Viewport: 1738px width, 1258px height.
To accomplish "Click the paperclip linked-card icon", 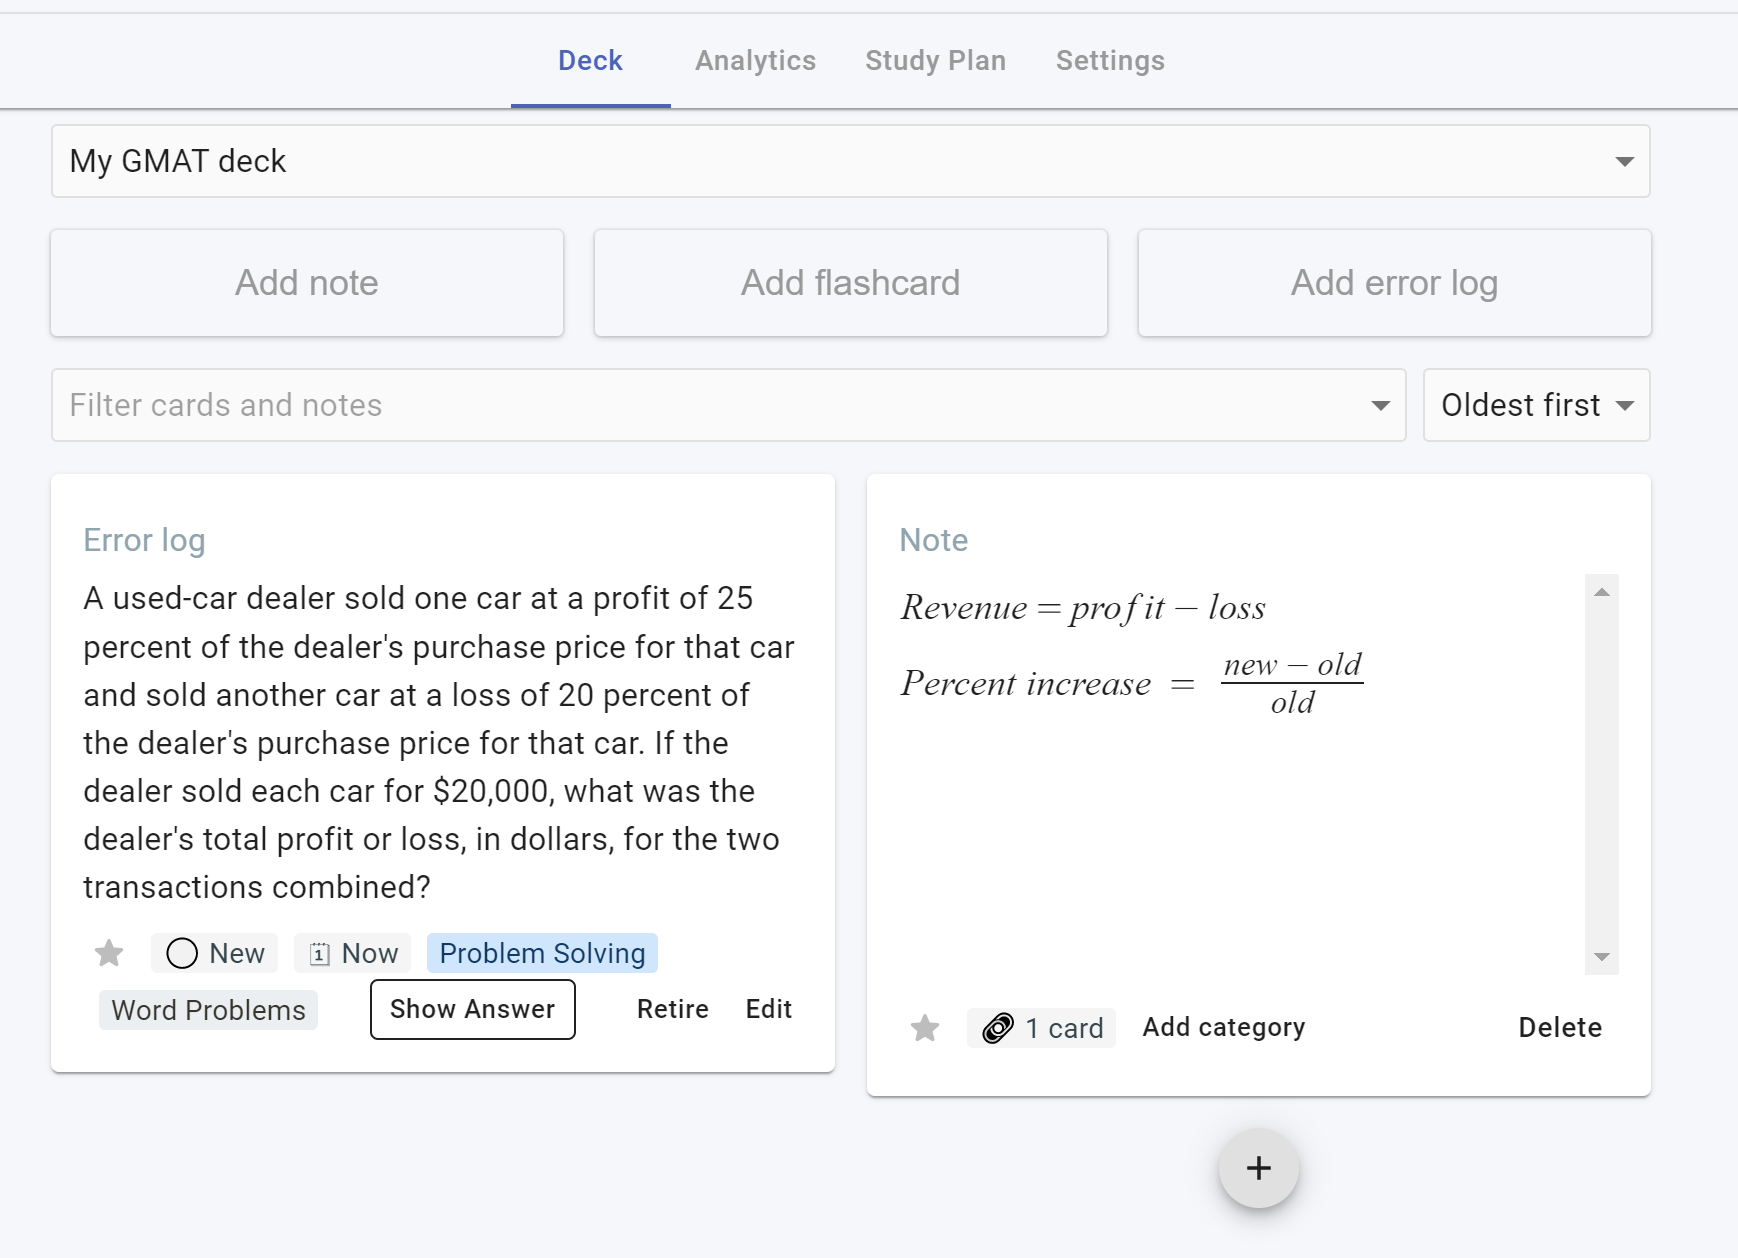I will point(998,1028).
